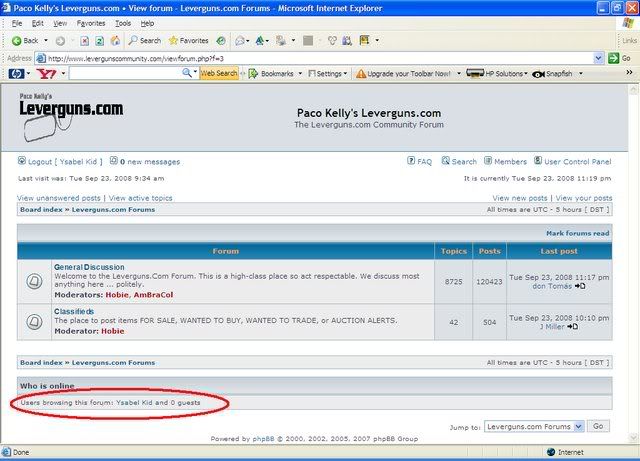This screenshot has height=461, width=640.
Task: Open the Edit menu
Action: (38, 23)
